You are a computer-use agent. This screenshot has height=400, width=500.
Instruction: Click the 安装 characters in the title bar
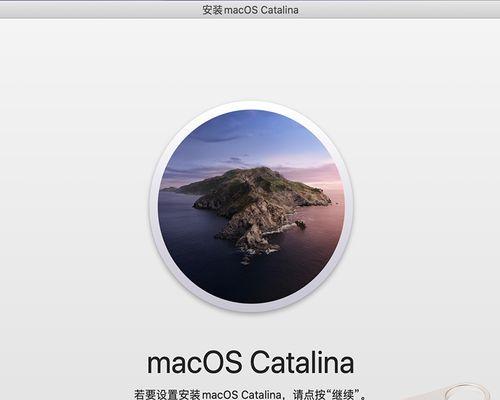(212, 10)
